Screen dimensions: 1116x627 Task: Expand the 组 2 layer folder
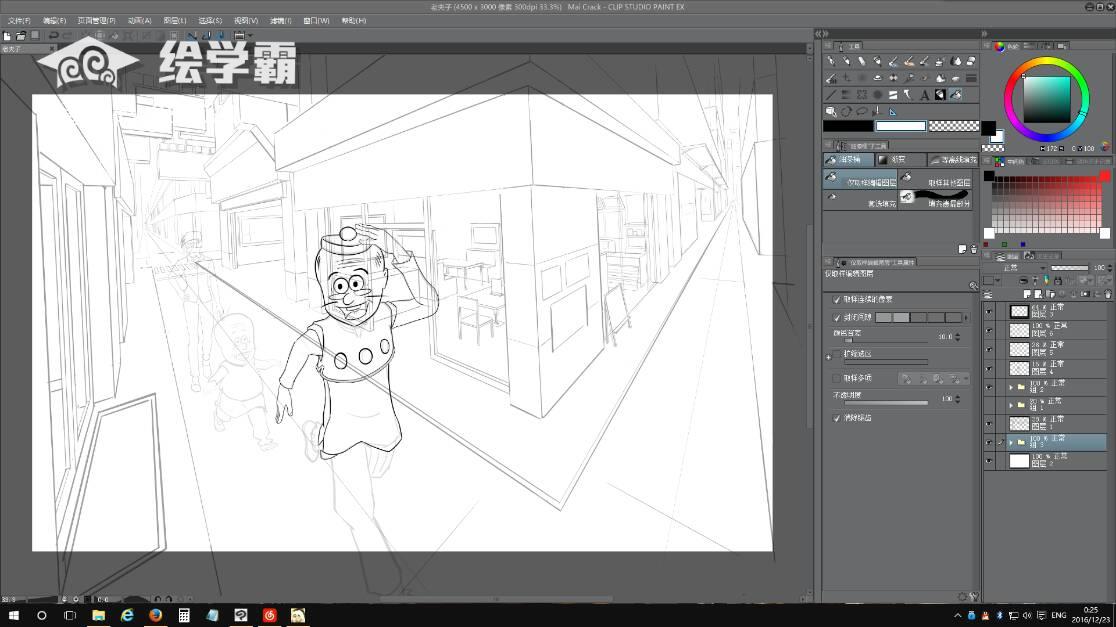coord(1011,387)
